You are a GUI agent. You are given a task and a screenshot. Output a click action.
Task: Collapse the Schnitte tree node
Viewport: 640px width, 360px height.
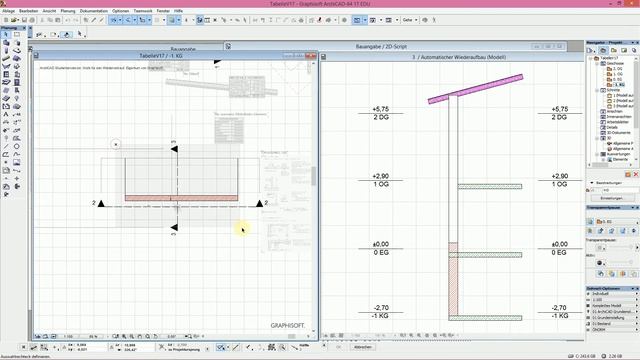[x=596, y=90]
